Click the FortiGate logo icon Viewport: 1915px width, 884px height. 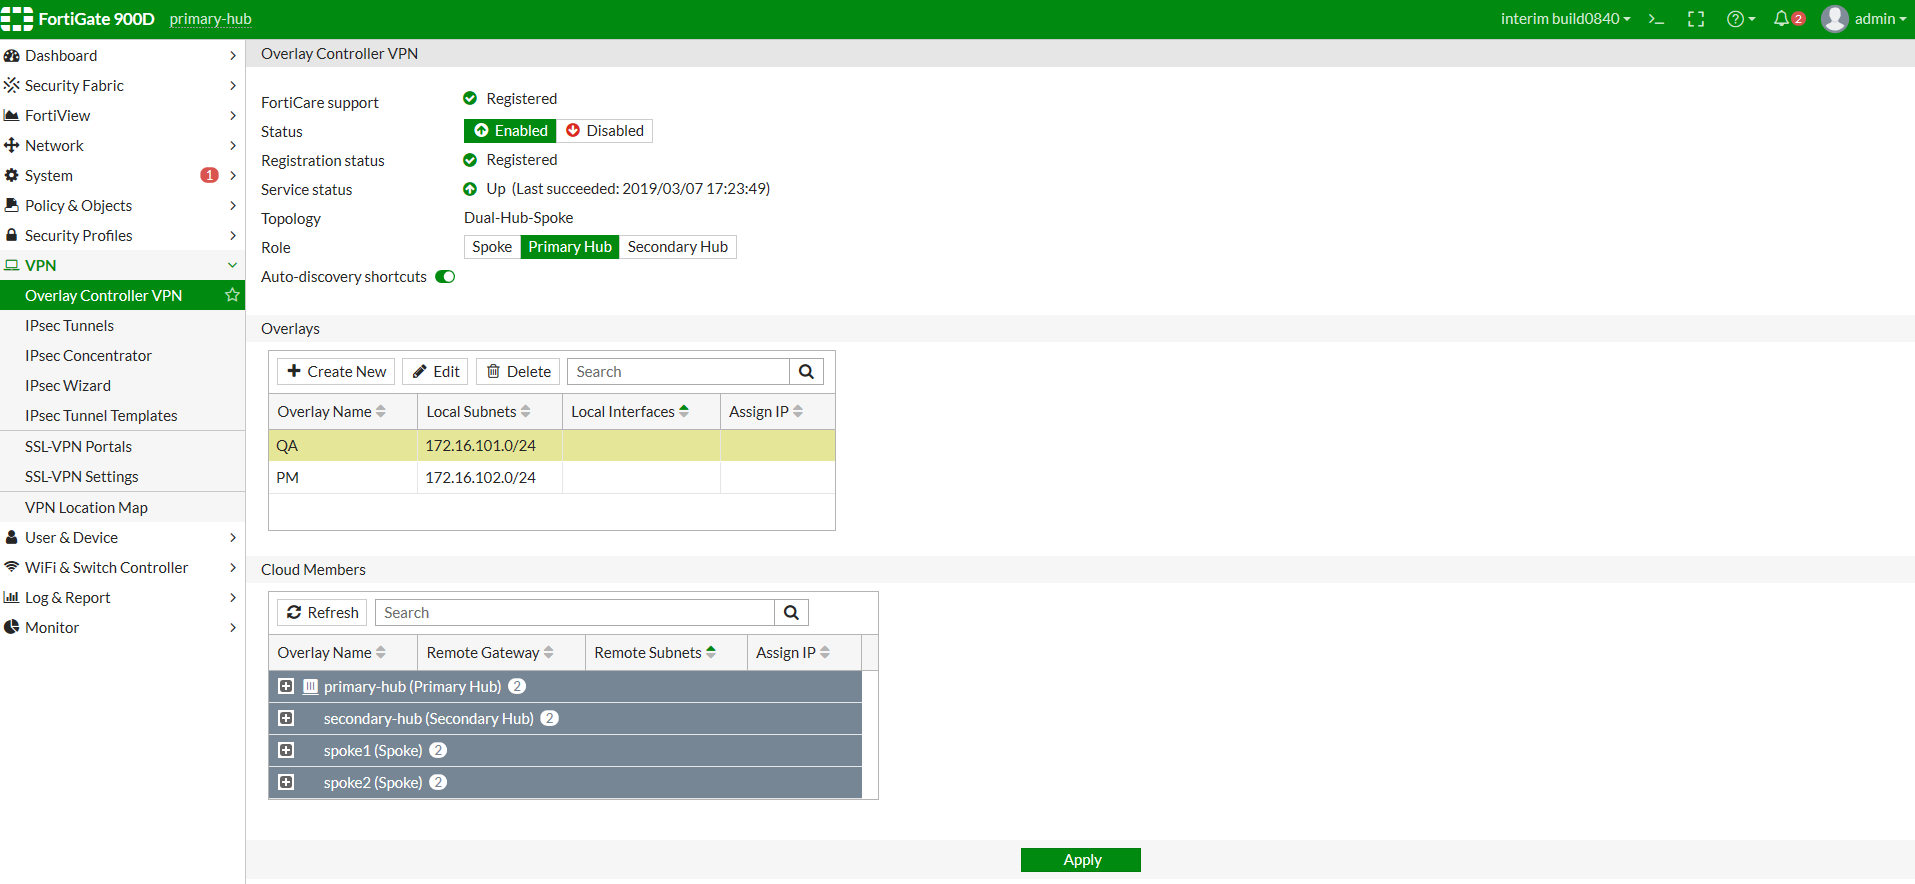coord(17,19)
